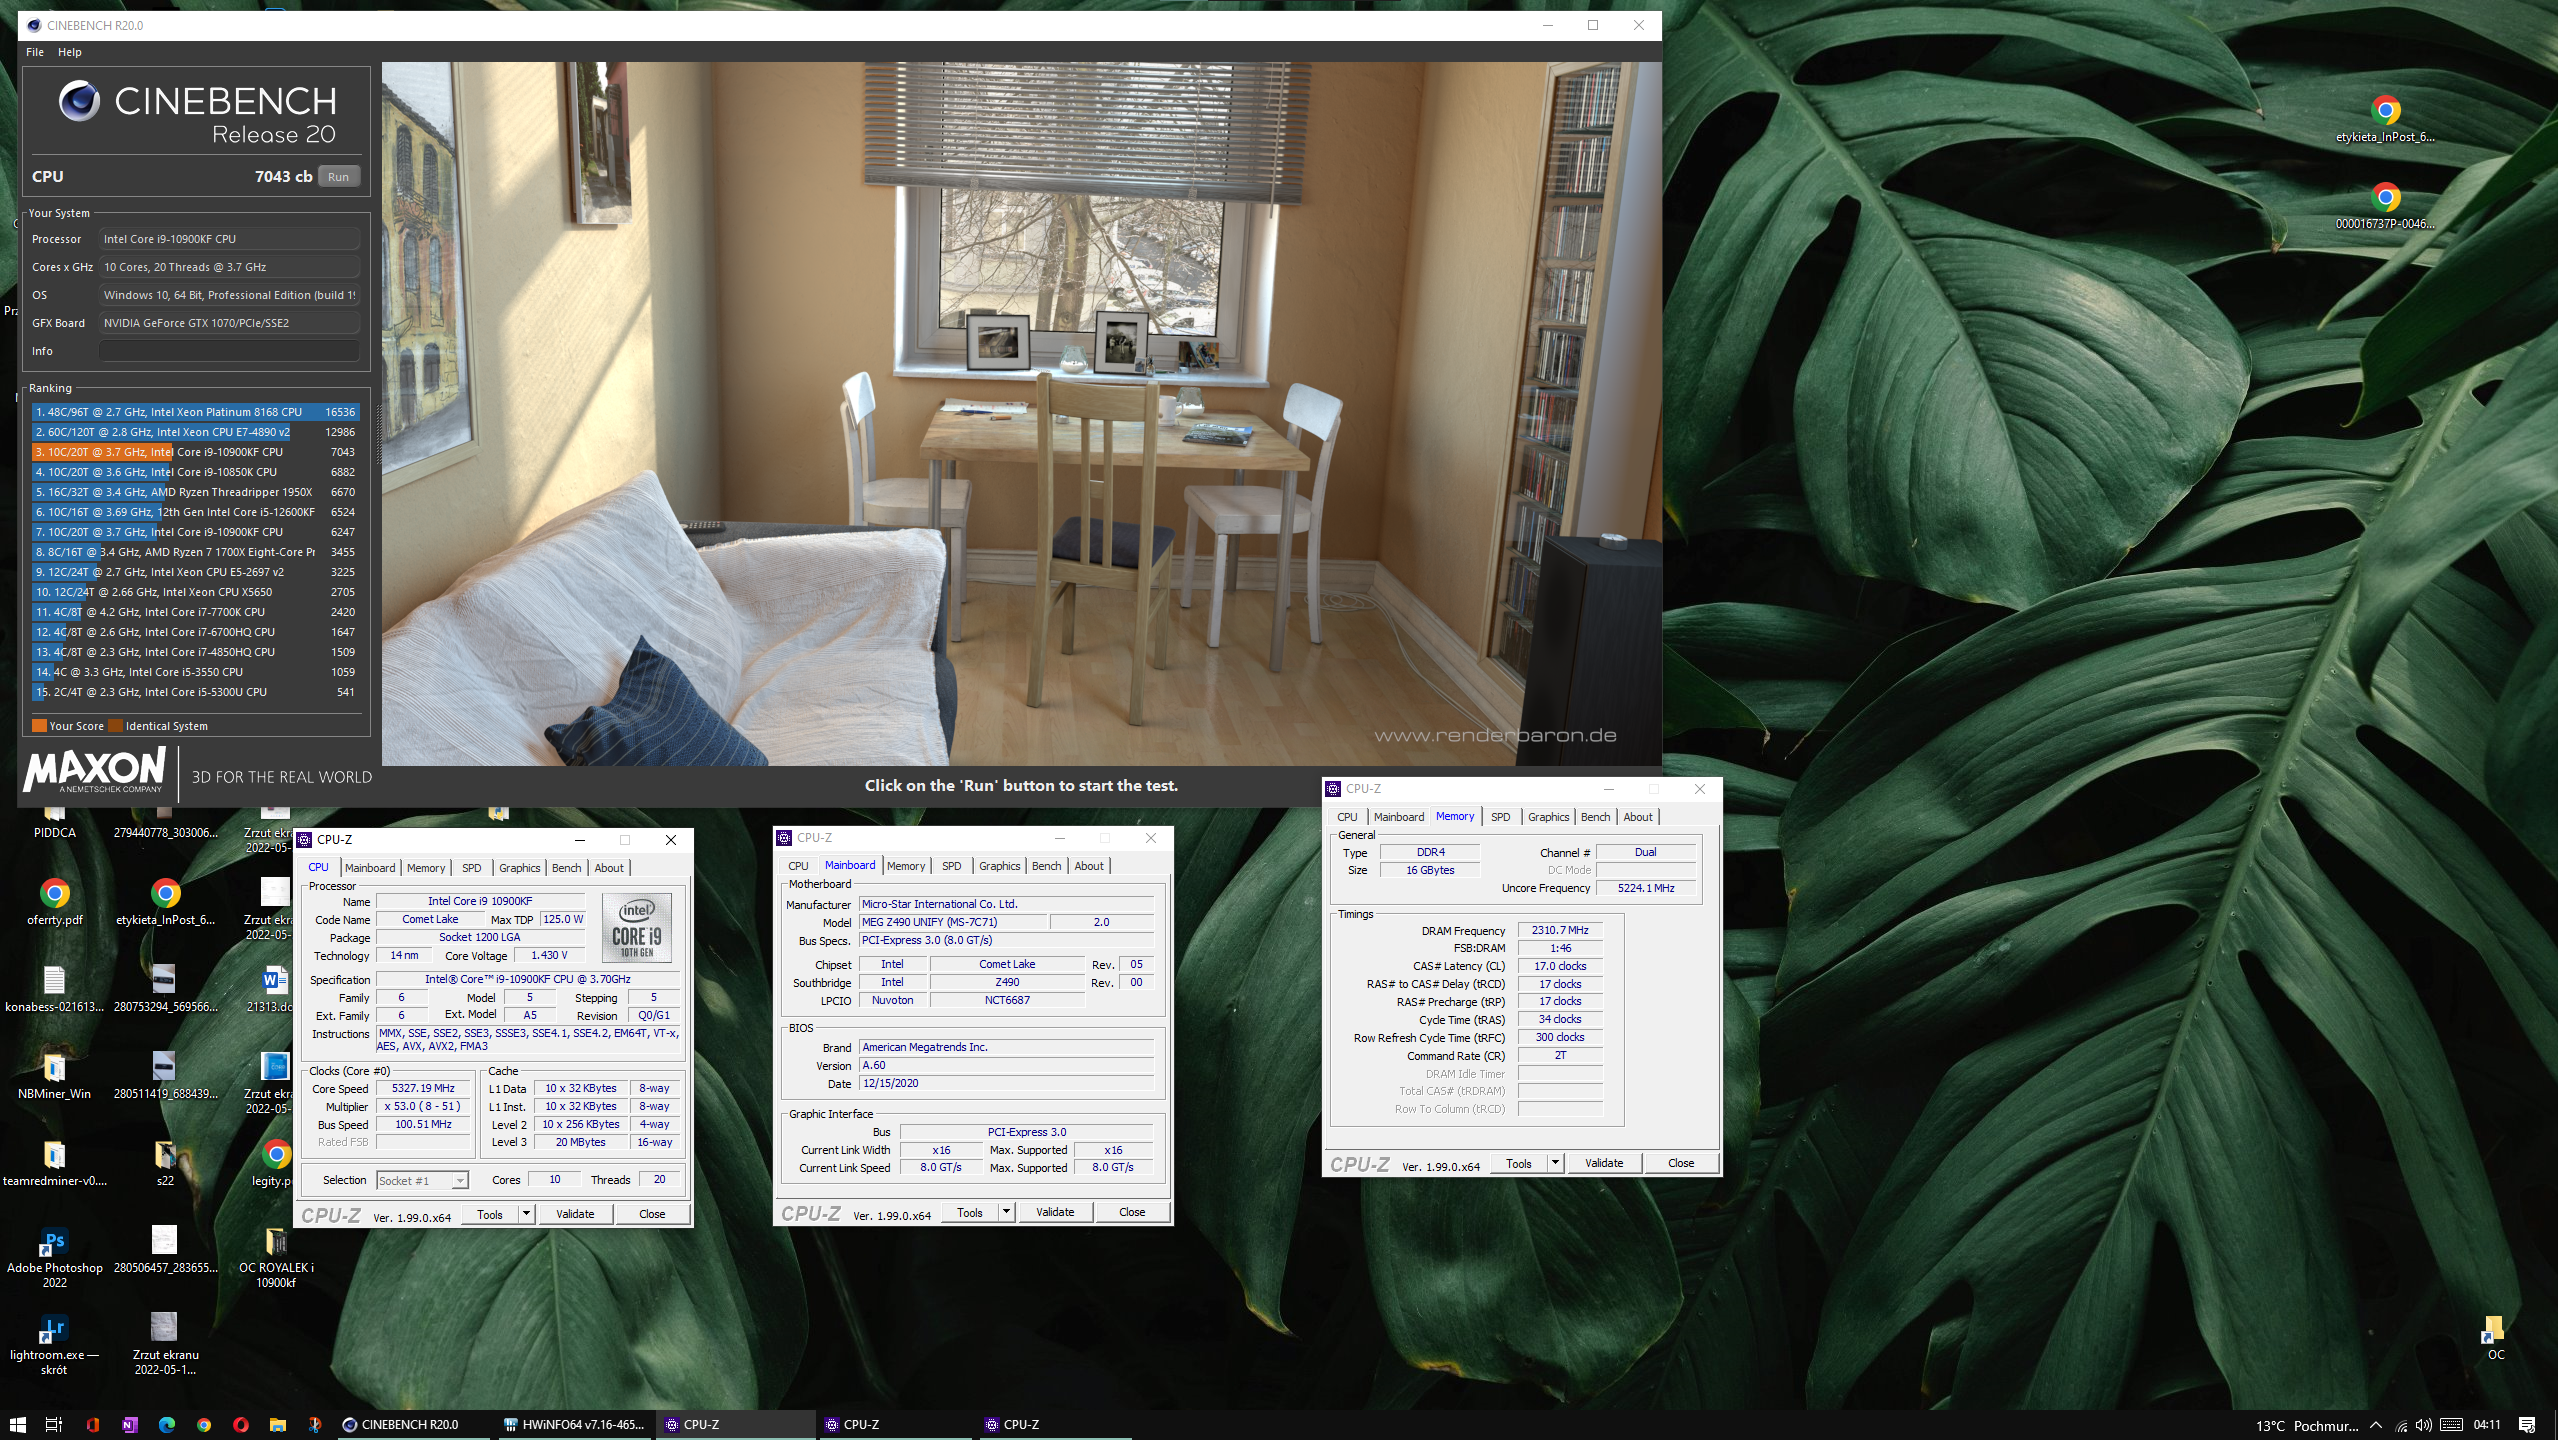Click Validate in the CPU-Z memory window

(1604, 1163)
